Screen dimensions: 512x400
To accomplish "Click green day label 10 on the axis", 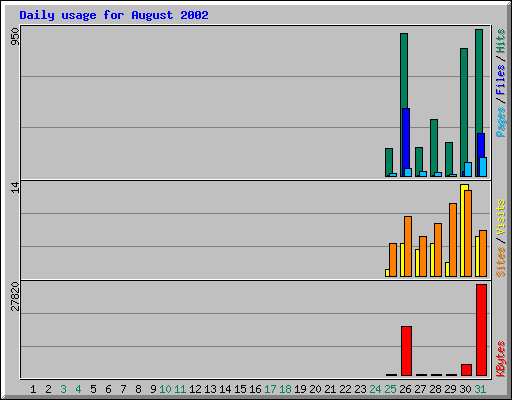I will click(x=165, y=389).
